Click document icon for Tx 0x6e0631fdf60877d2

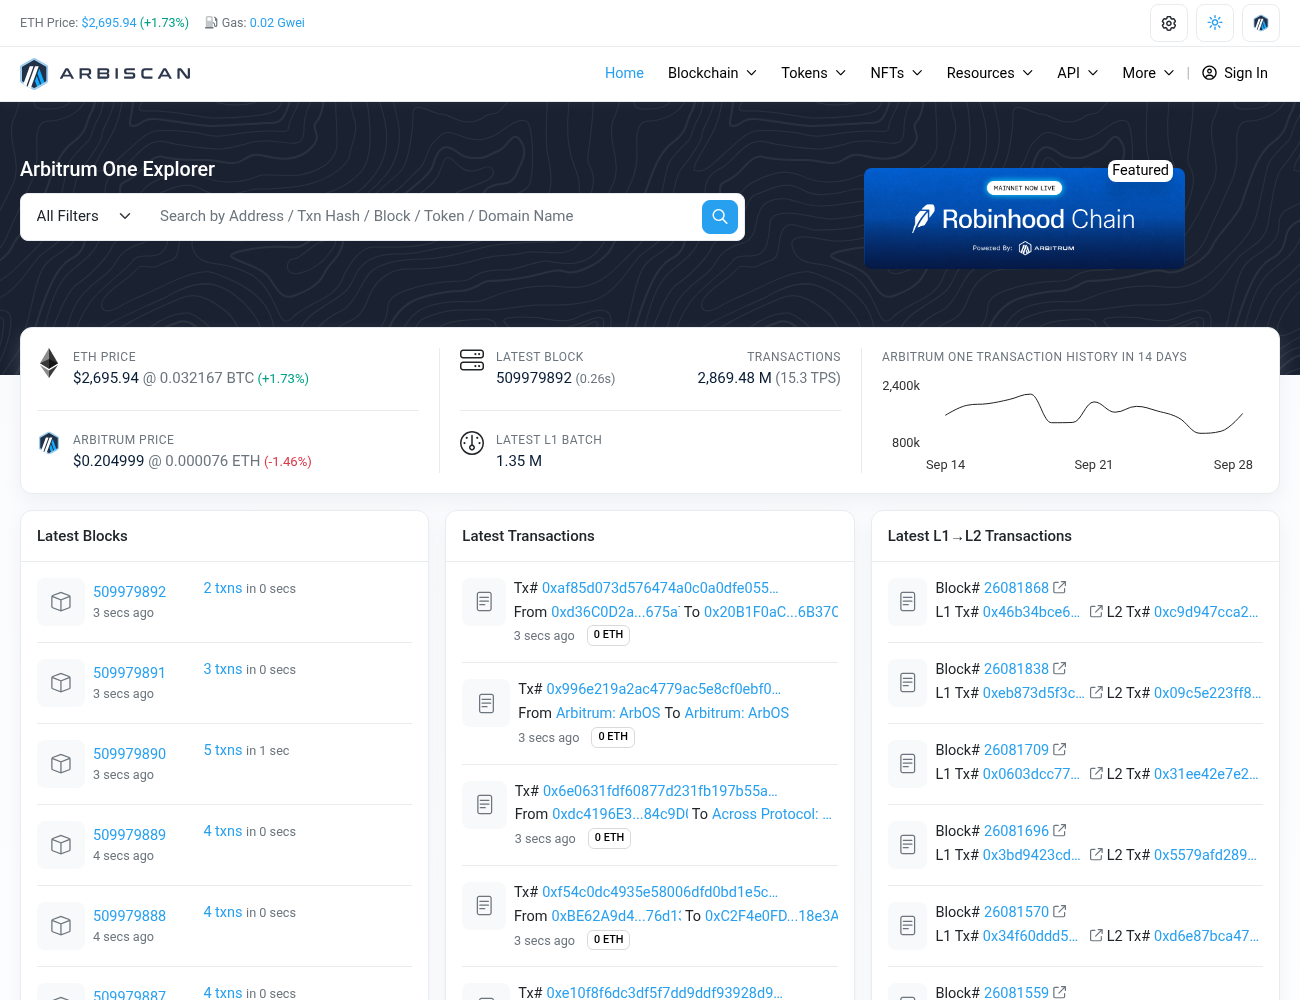(484, 805)
